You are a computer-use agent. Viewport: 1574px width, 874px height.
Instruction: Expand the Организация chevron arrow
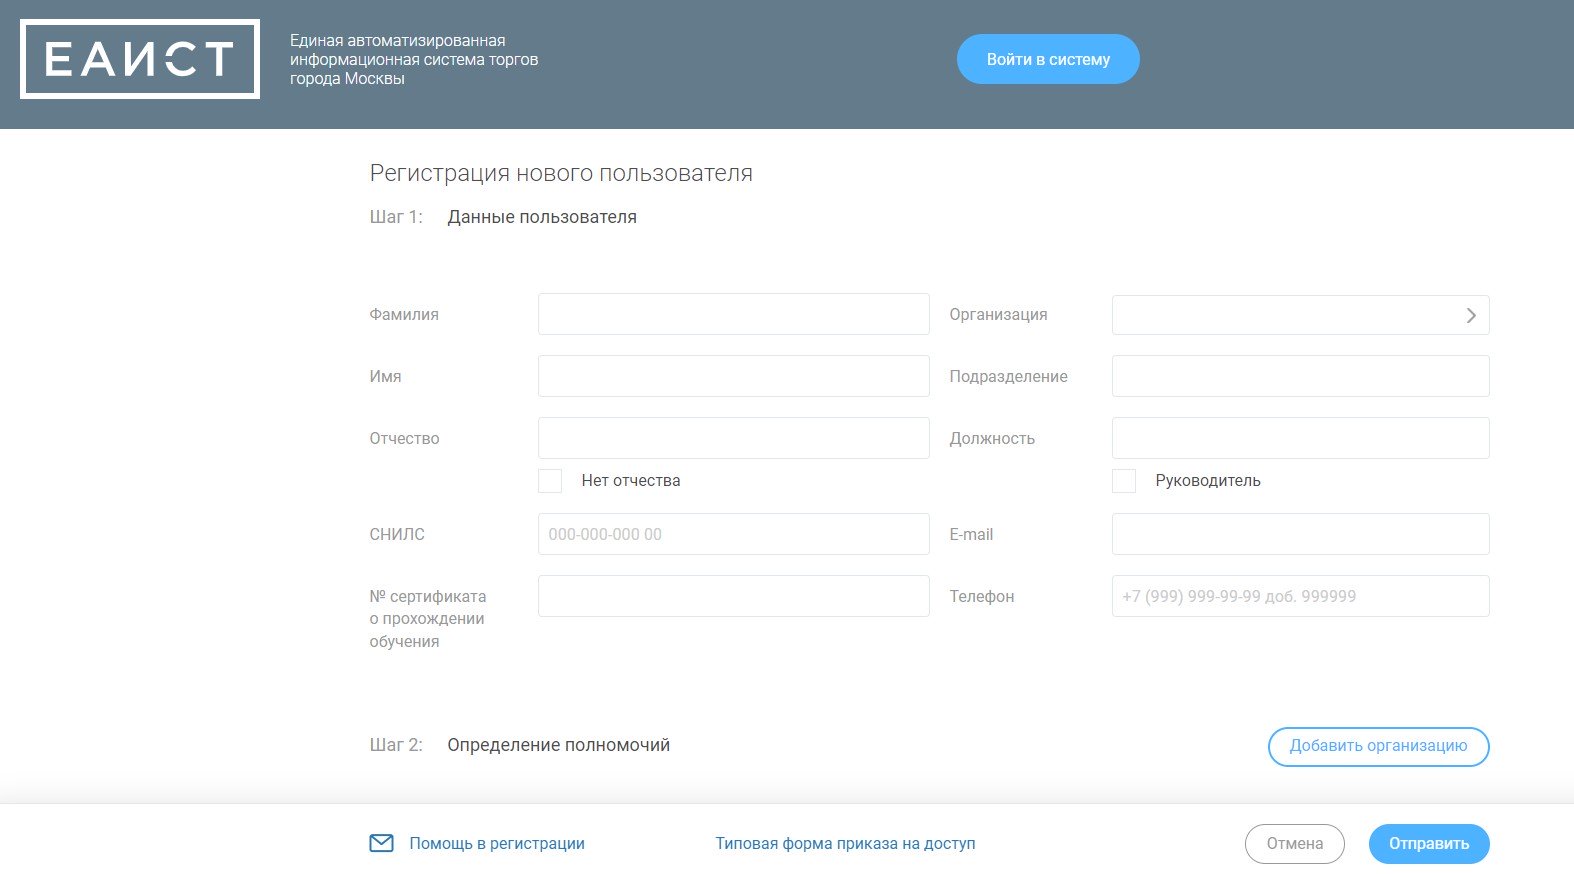[x=1471, y=315]
